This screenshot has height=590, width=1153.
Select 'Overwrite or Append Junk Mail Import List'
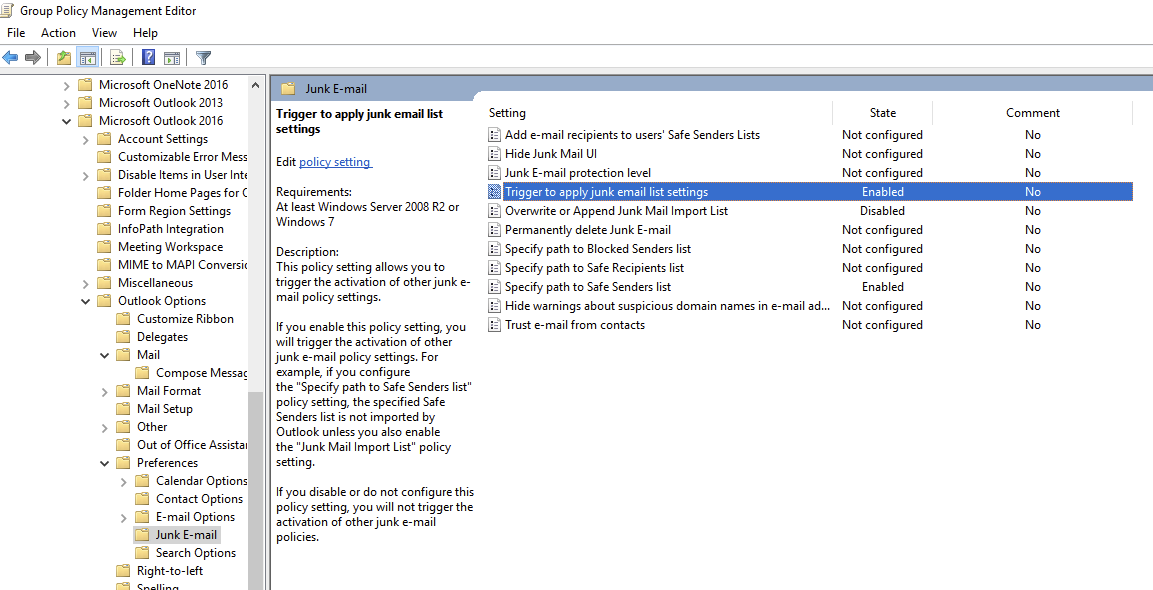pos(616,210)
